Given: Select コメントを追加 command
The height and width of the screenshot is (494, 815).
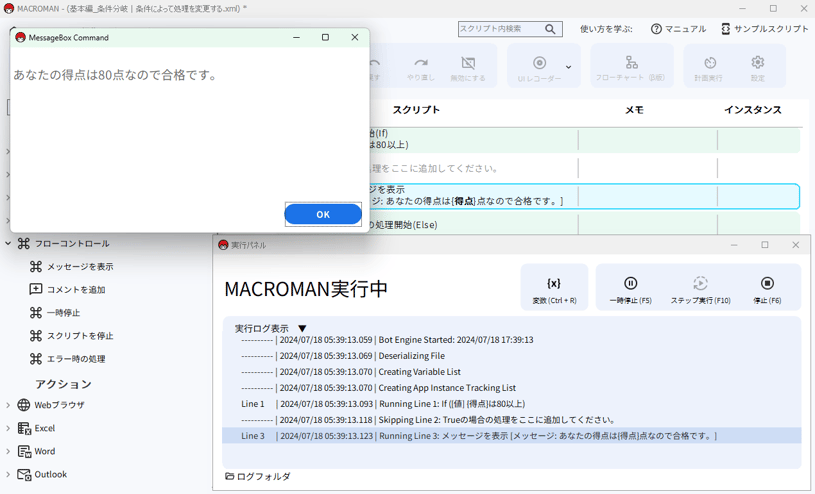Looking at the screenshot, I should point(76,290).
